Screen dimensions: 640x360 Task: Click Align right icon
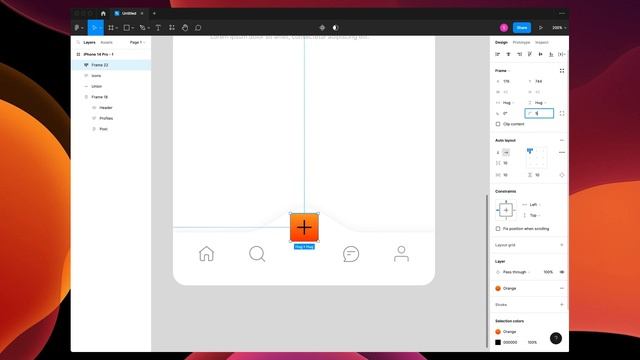point(519,54)
